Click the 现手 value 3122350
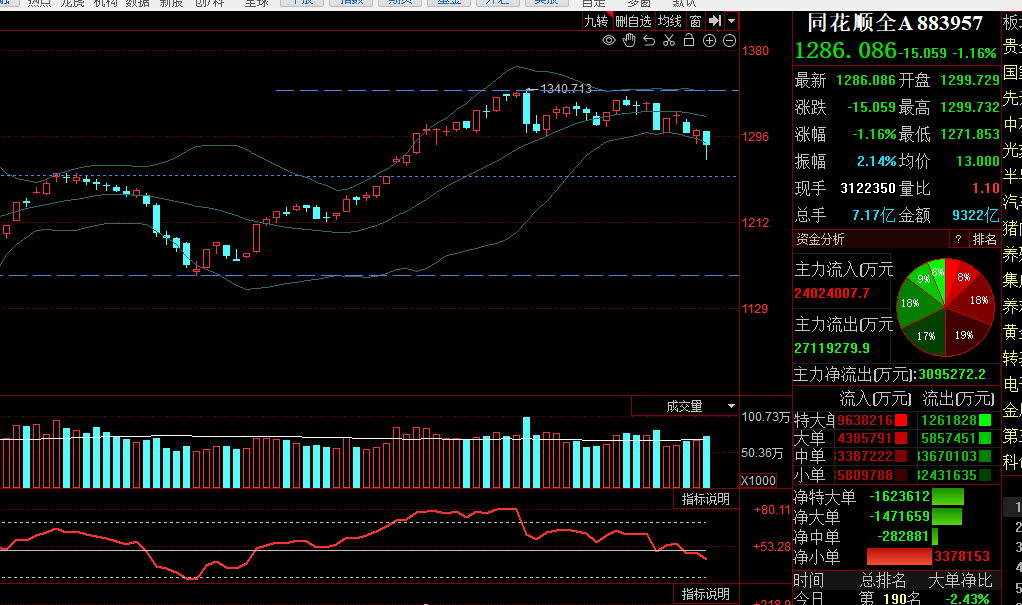 click(868, 188)
